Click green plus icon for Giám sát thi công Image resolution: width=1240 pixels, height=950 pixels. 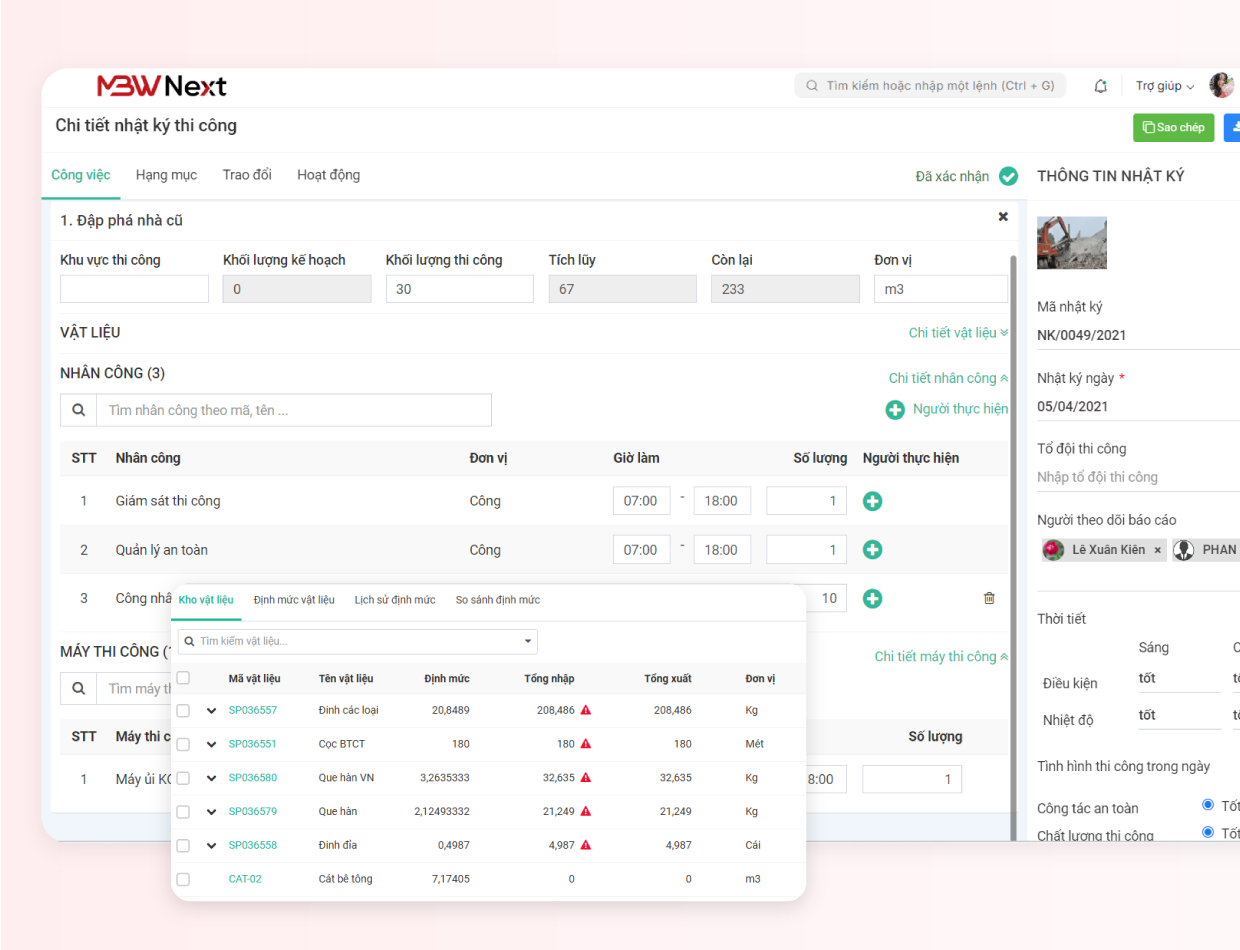(x=872, y=501)
